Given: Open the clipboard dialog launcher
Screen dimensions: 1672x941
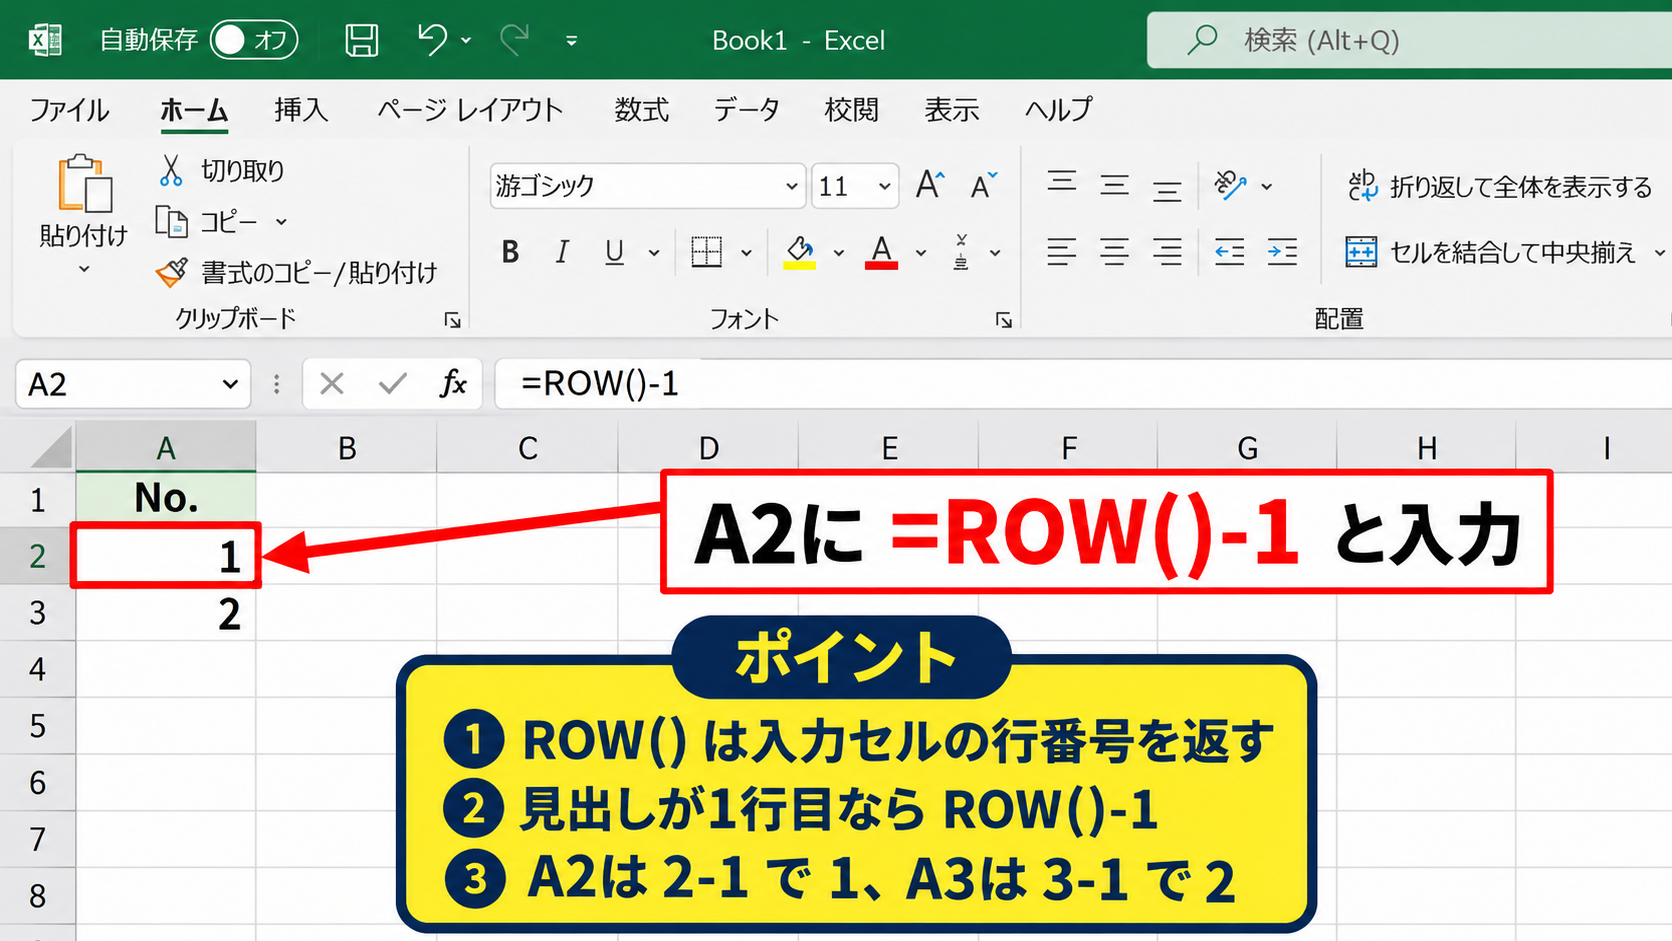Looking at the screenshot, I should [x=452, y=320].
